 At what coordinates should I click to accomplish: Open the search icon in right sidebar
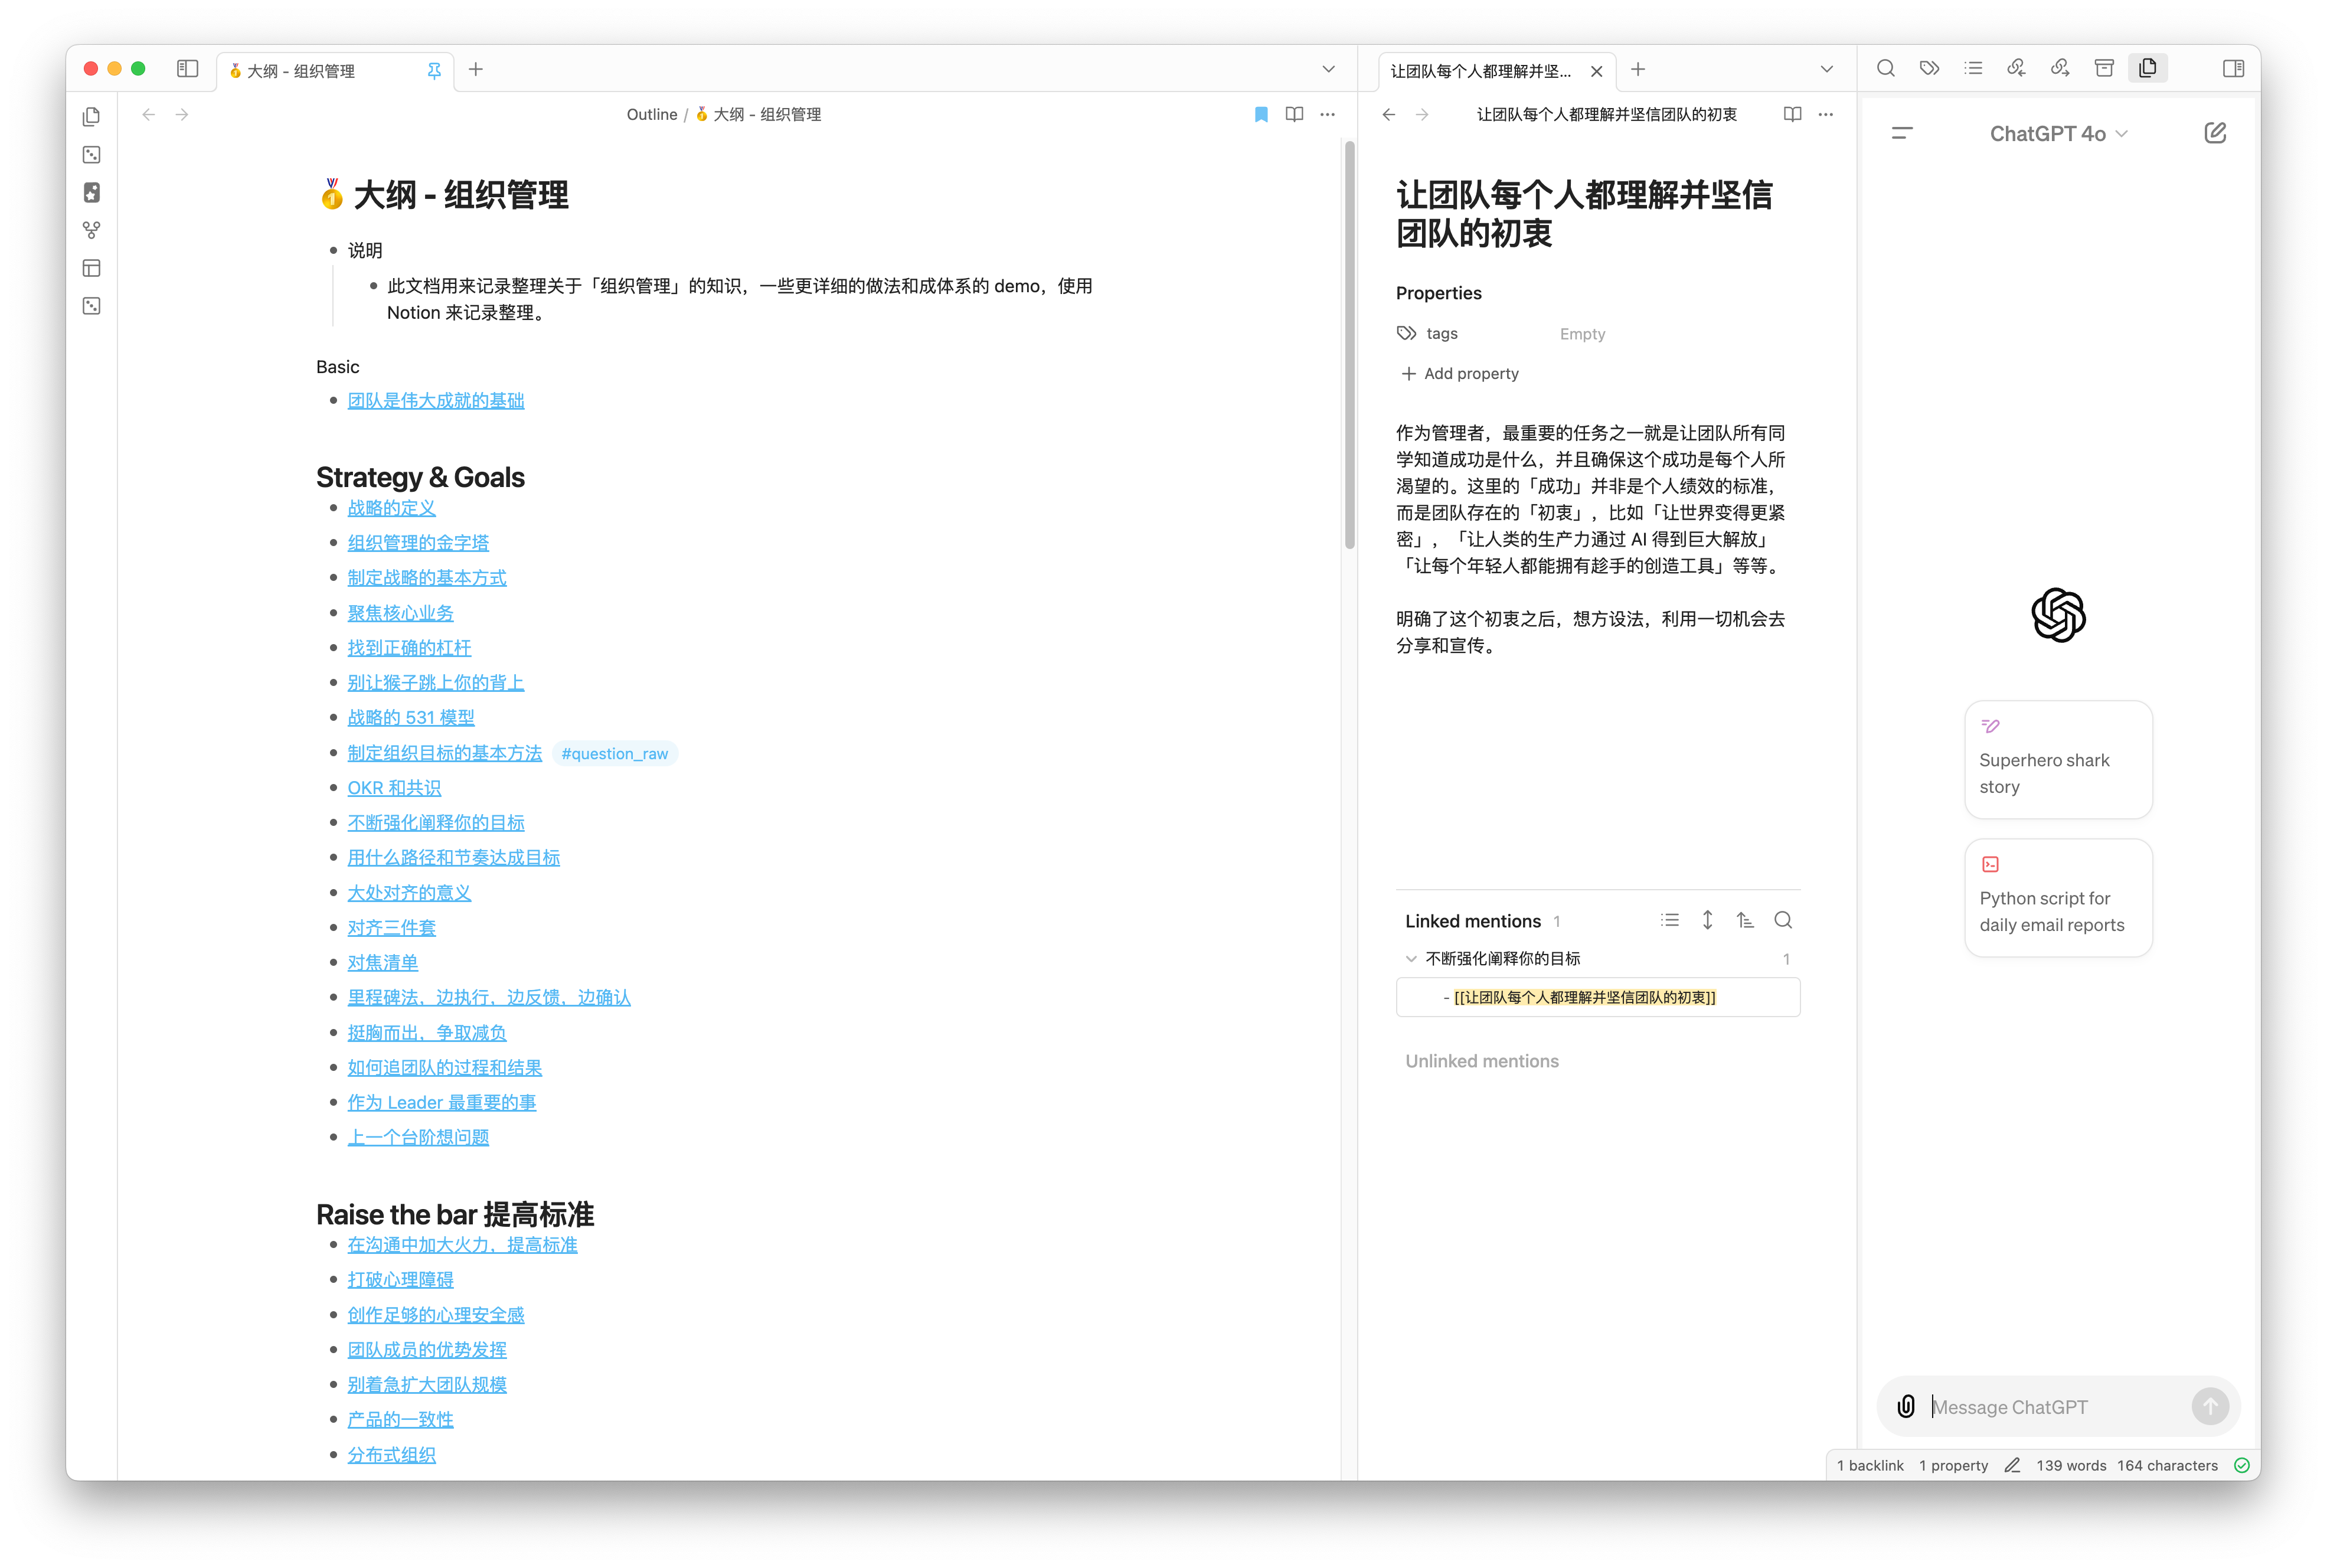[x=1885, y=69]
